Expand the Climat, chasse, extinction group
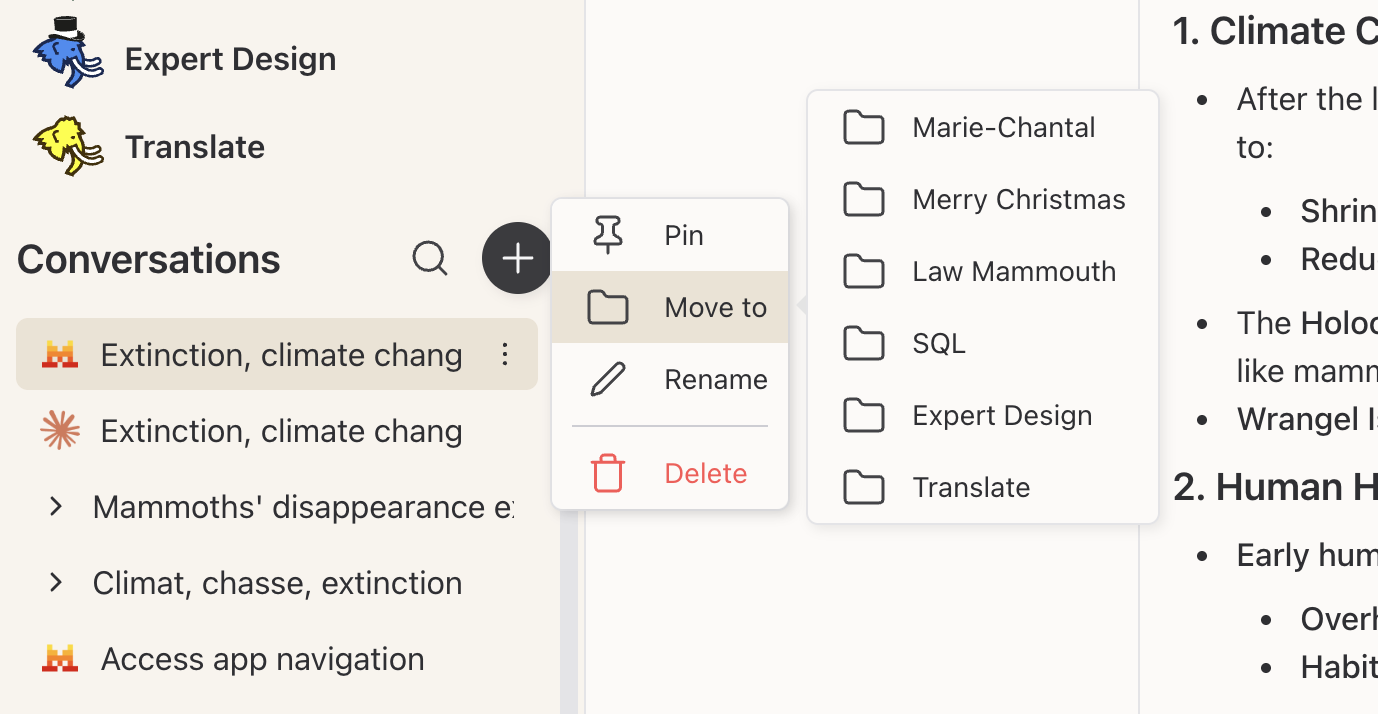Viewport: 1378px width, 714px height. (56, 583)
